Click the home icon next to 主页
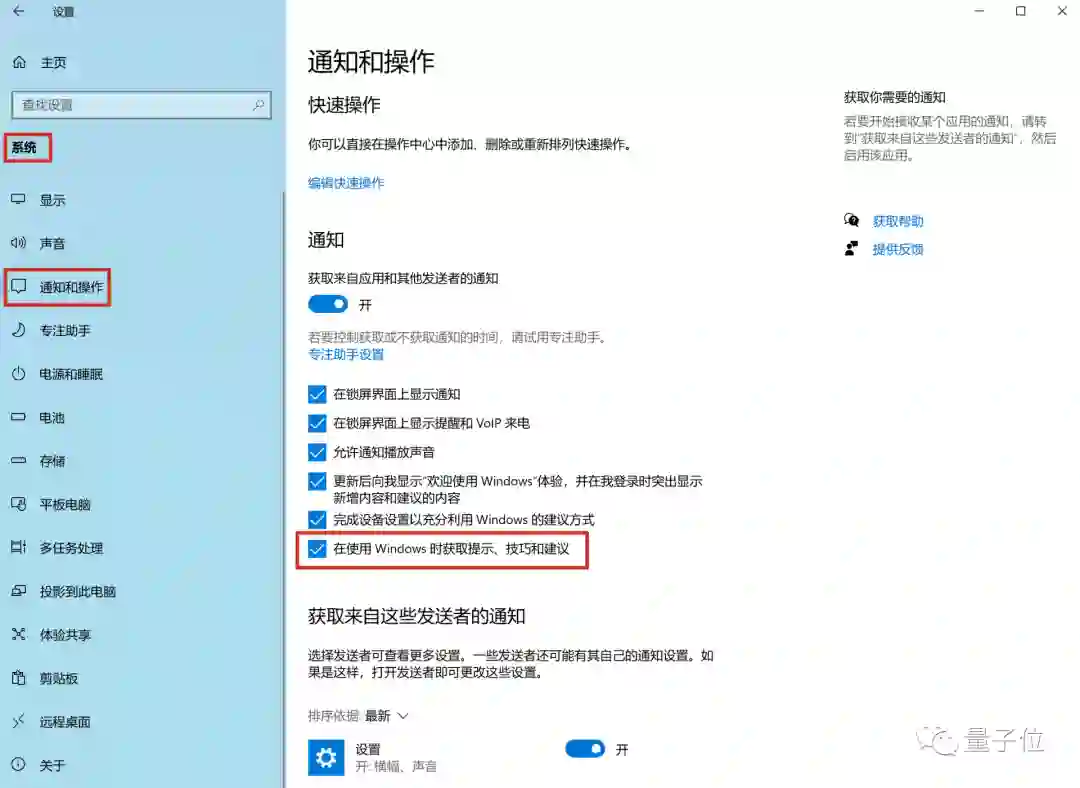The width and height of the screenshot is (1080, 788). tap(19, 63)
